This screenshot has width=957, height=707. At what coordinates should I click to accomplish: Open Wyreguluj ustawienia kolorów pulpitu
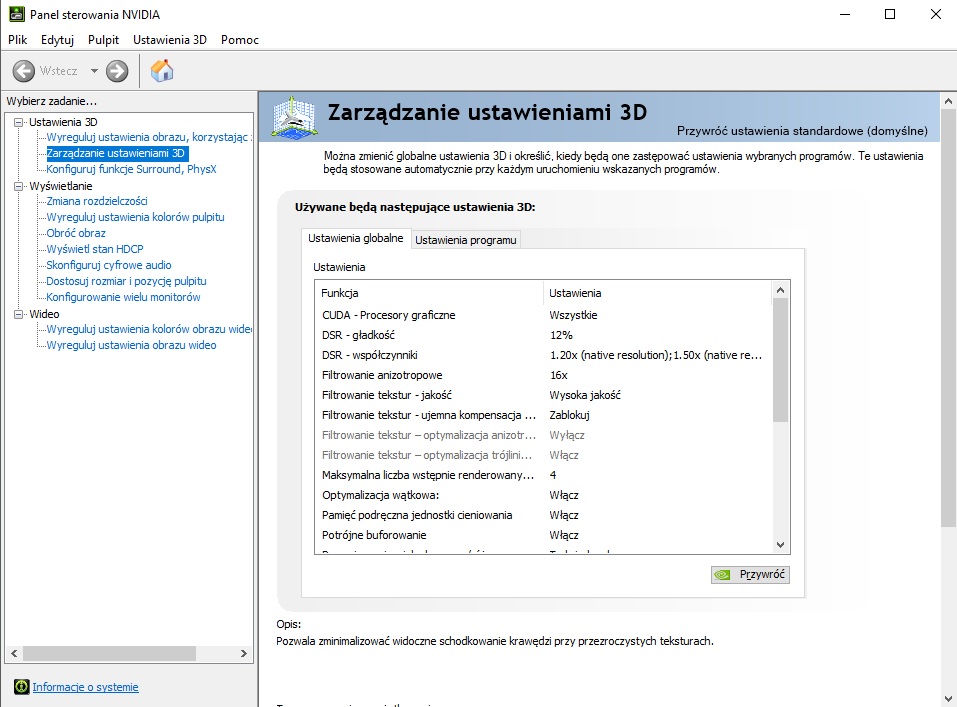pos(135,217)
